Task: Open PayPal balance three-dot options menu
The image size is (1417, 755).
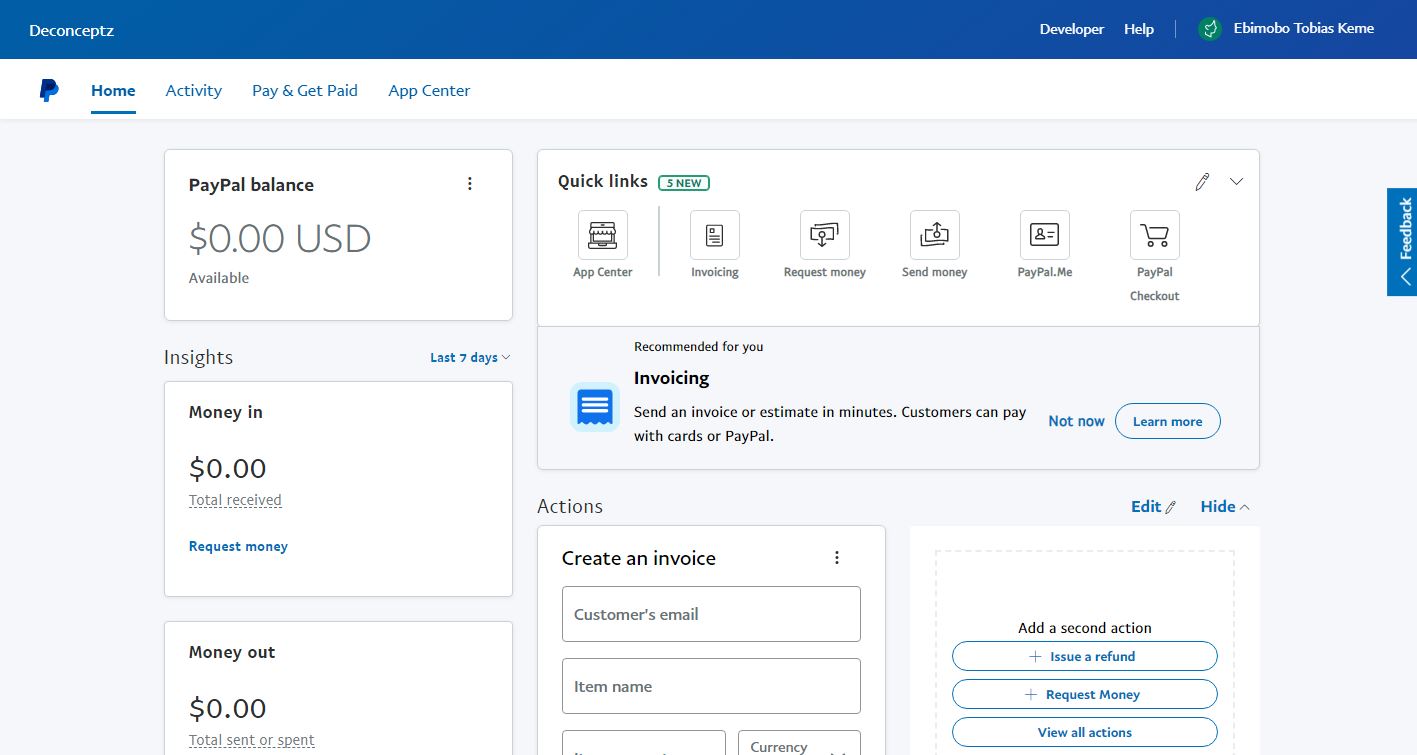Action: (x=470, y=184)
